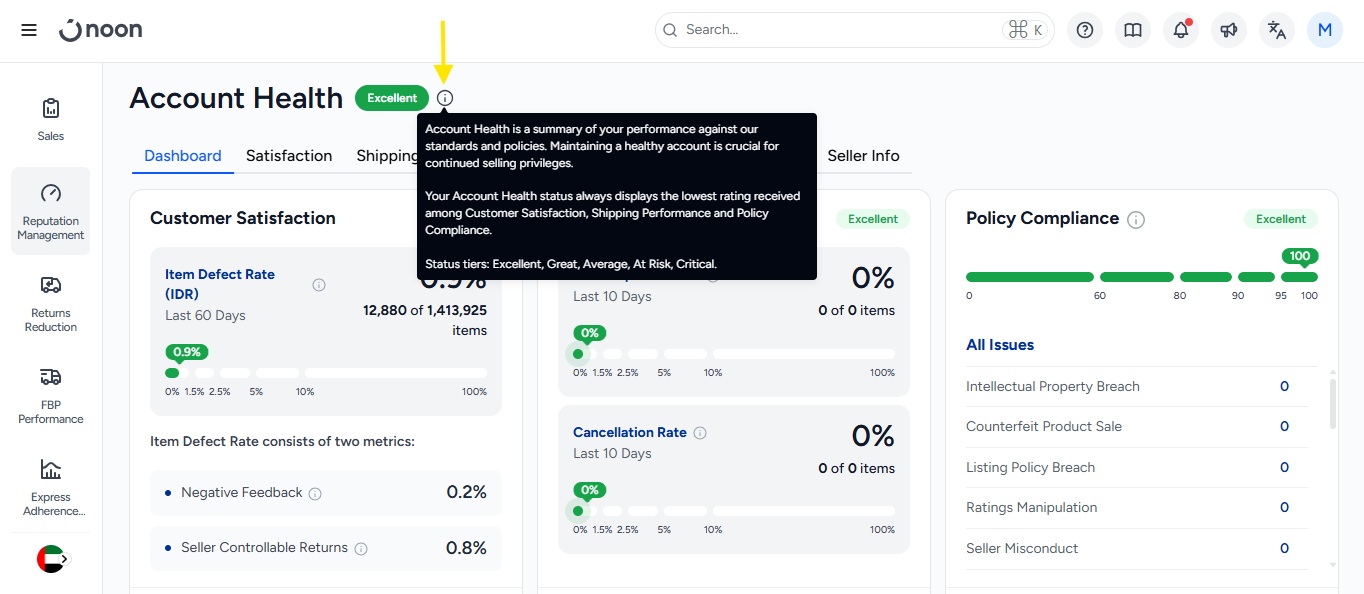Open the guide book icon
Viewport: 1364px width, 594px height.
[1132, 30]
